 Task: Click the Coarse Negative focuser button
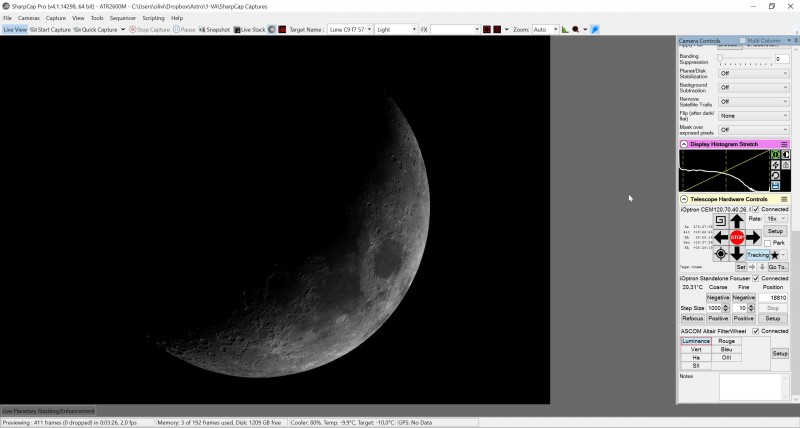coord(717,297)
